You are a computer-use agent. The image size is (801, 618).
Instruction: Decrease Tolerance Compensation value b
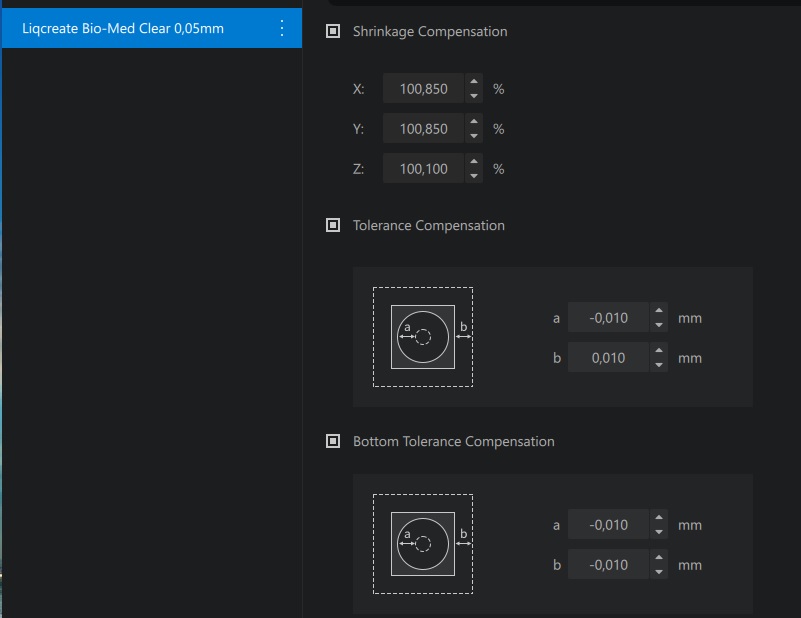pyautogui.click(x=658, y=365)
